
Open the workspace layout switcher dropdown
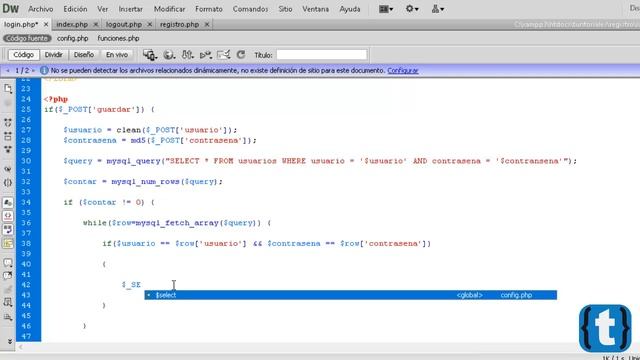(x=386, y=9)
